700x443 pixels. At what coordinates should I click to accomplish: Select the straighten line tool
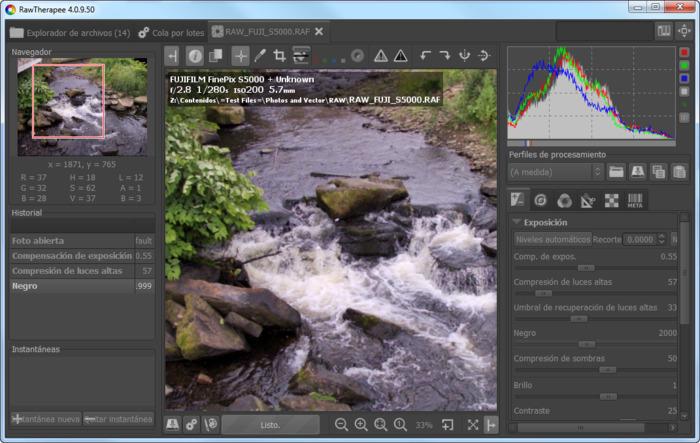coord(301,56)
